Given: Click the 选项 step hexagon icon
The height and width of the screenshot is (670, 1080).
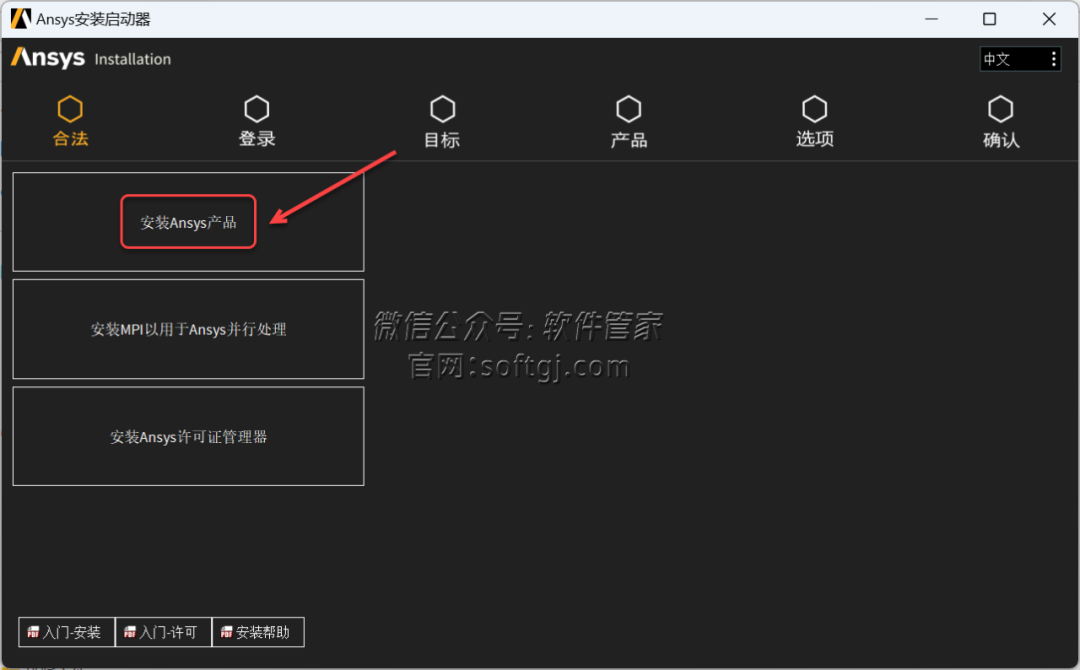Looking at the screenshot, I should click(814, 109).
